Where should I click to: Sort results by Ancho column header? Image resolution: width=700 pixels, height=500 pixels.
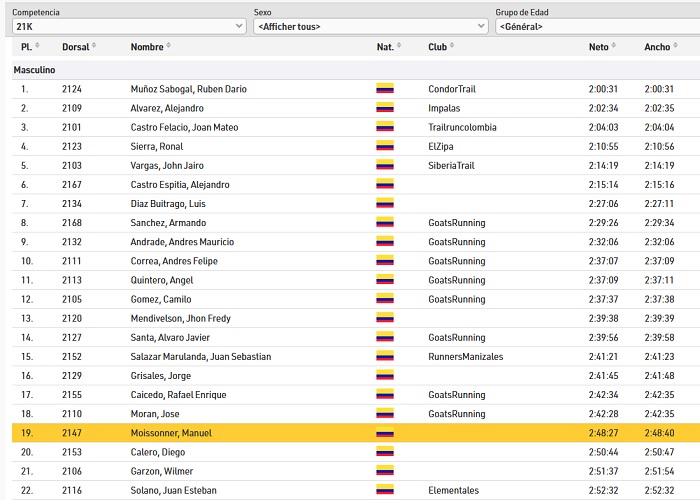point(657,47)
